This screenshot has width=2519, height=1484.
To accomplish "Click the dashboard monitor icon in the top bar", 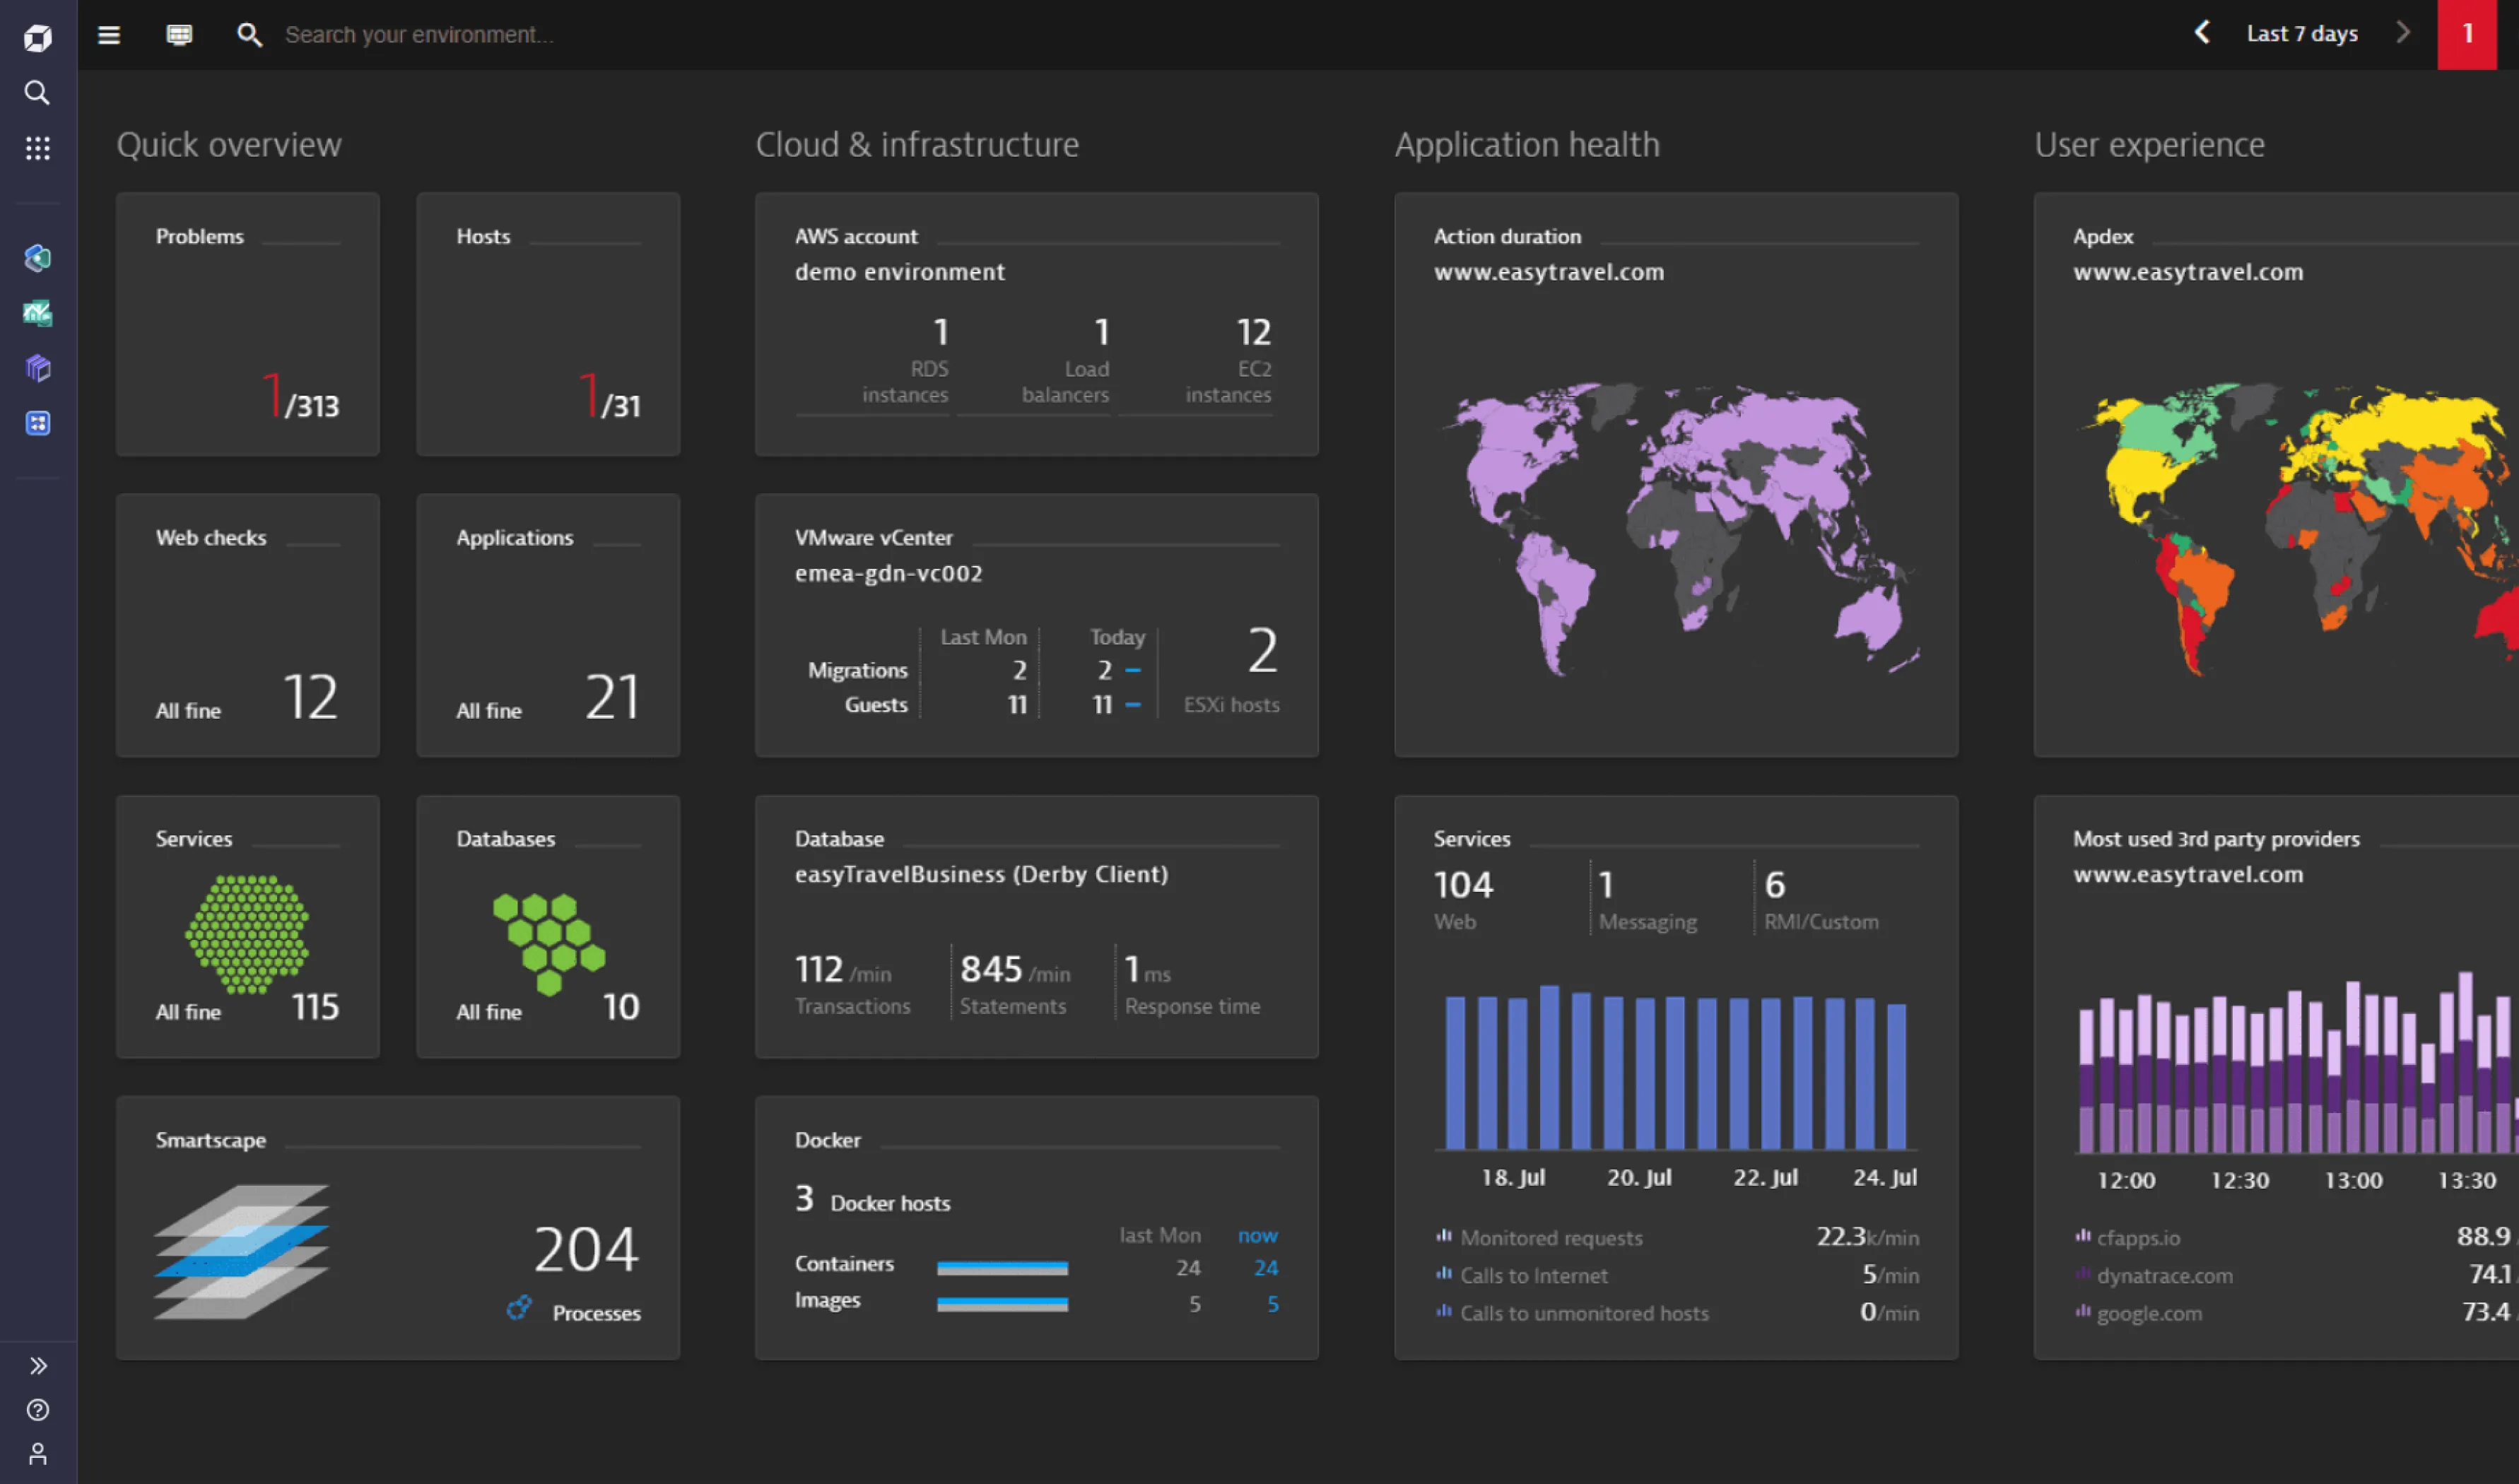I will point(179,35).
